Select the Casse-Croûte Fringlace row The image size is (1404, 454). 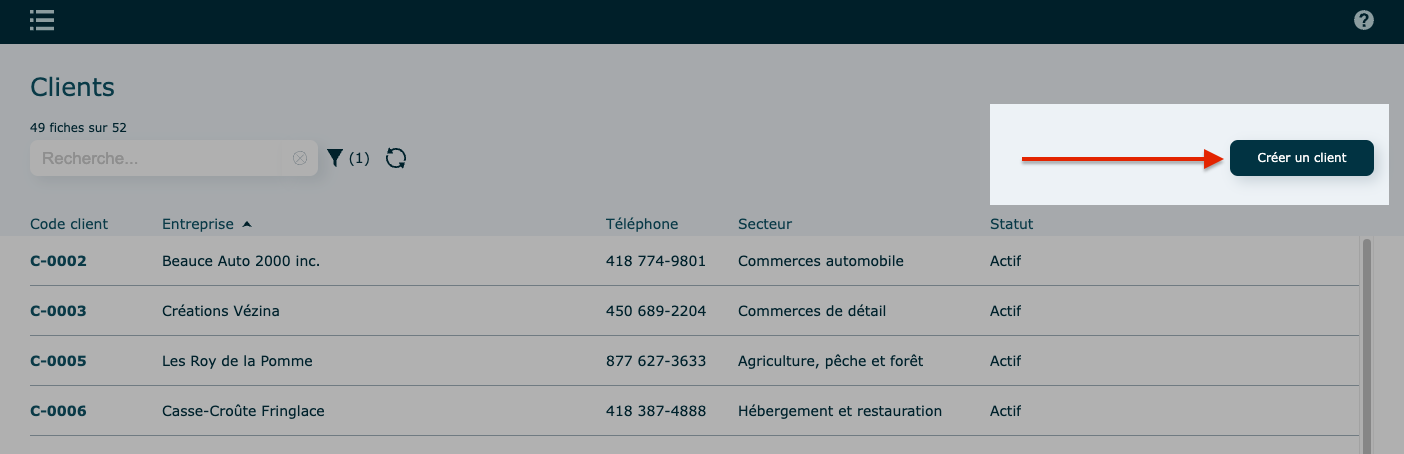[x=243, y=411]
